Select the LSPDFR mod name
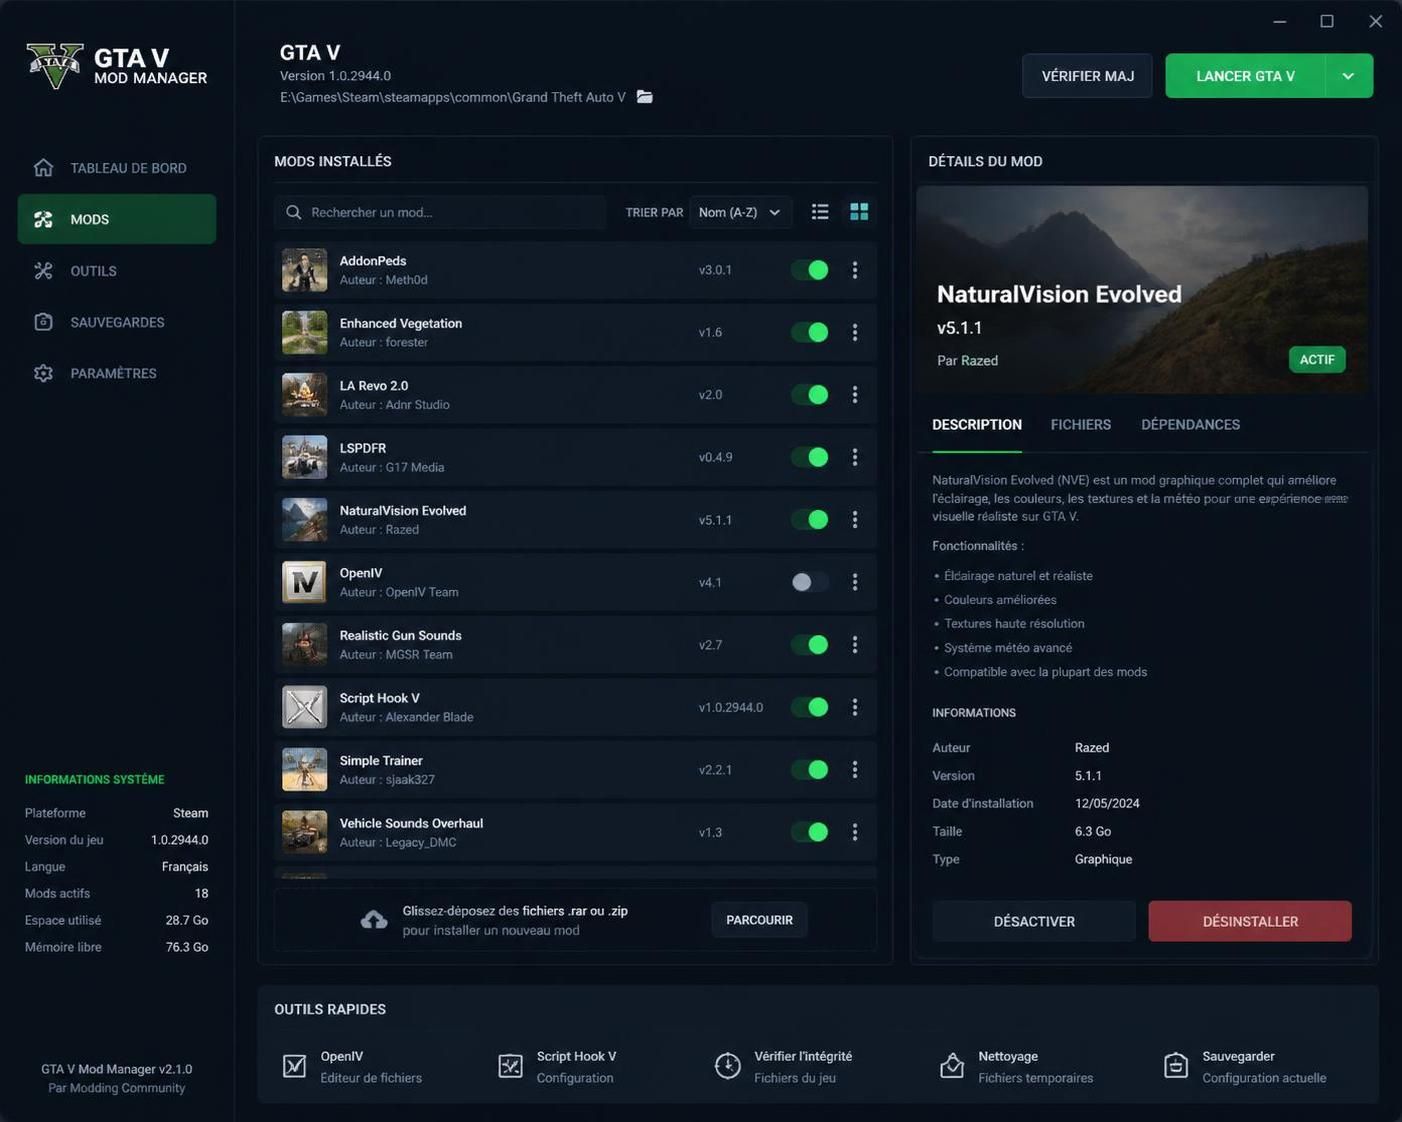Screen dimensions: 1402x1122 (x=362, y=448)
